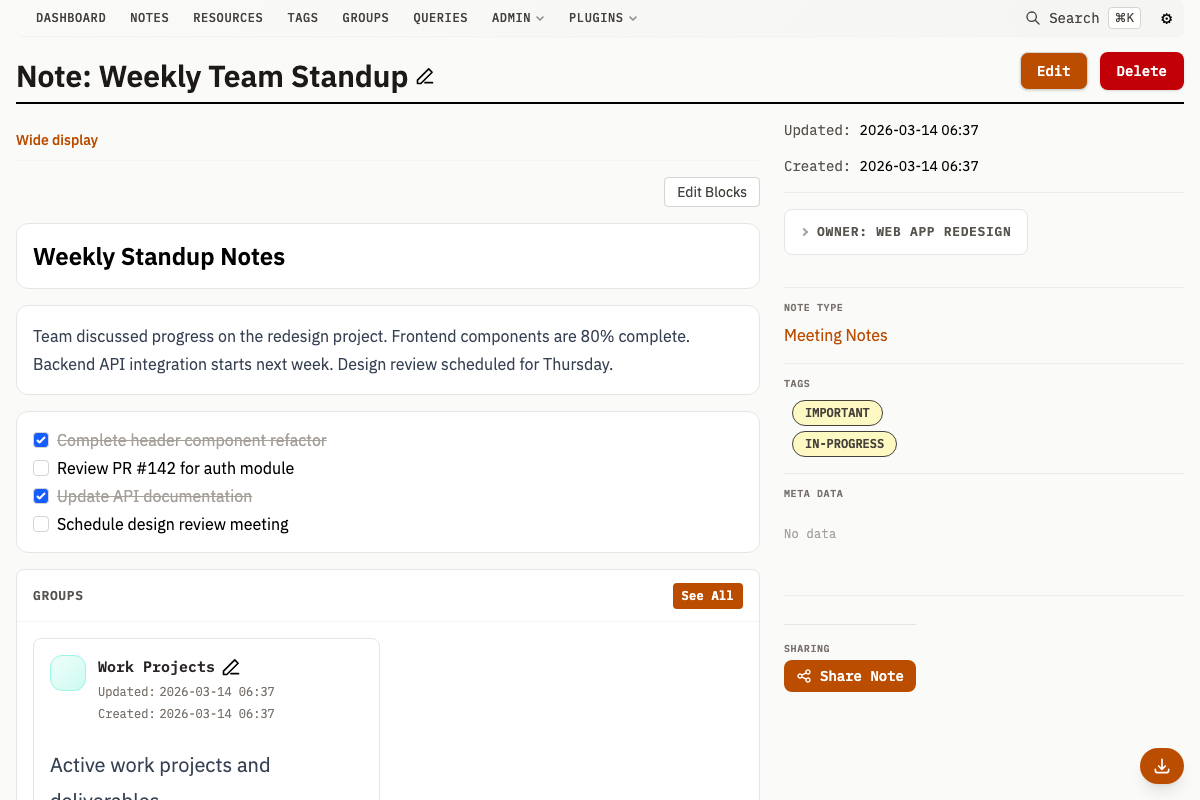Screen dimensions: 1200x800
Task: Expand the Plugins dropdown menu
Action: point(602,18)
